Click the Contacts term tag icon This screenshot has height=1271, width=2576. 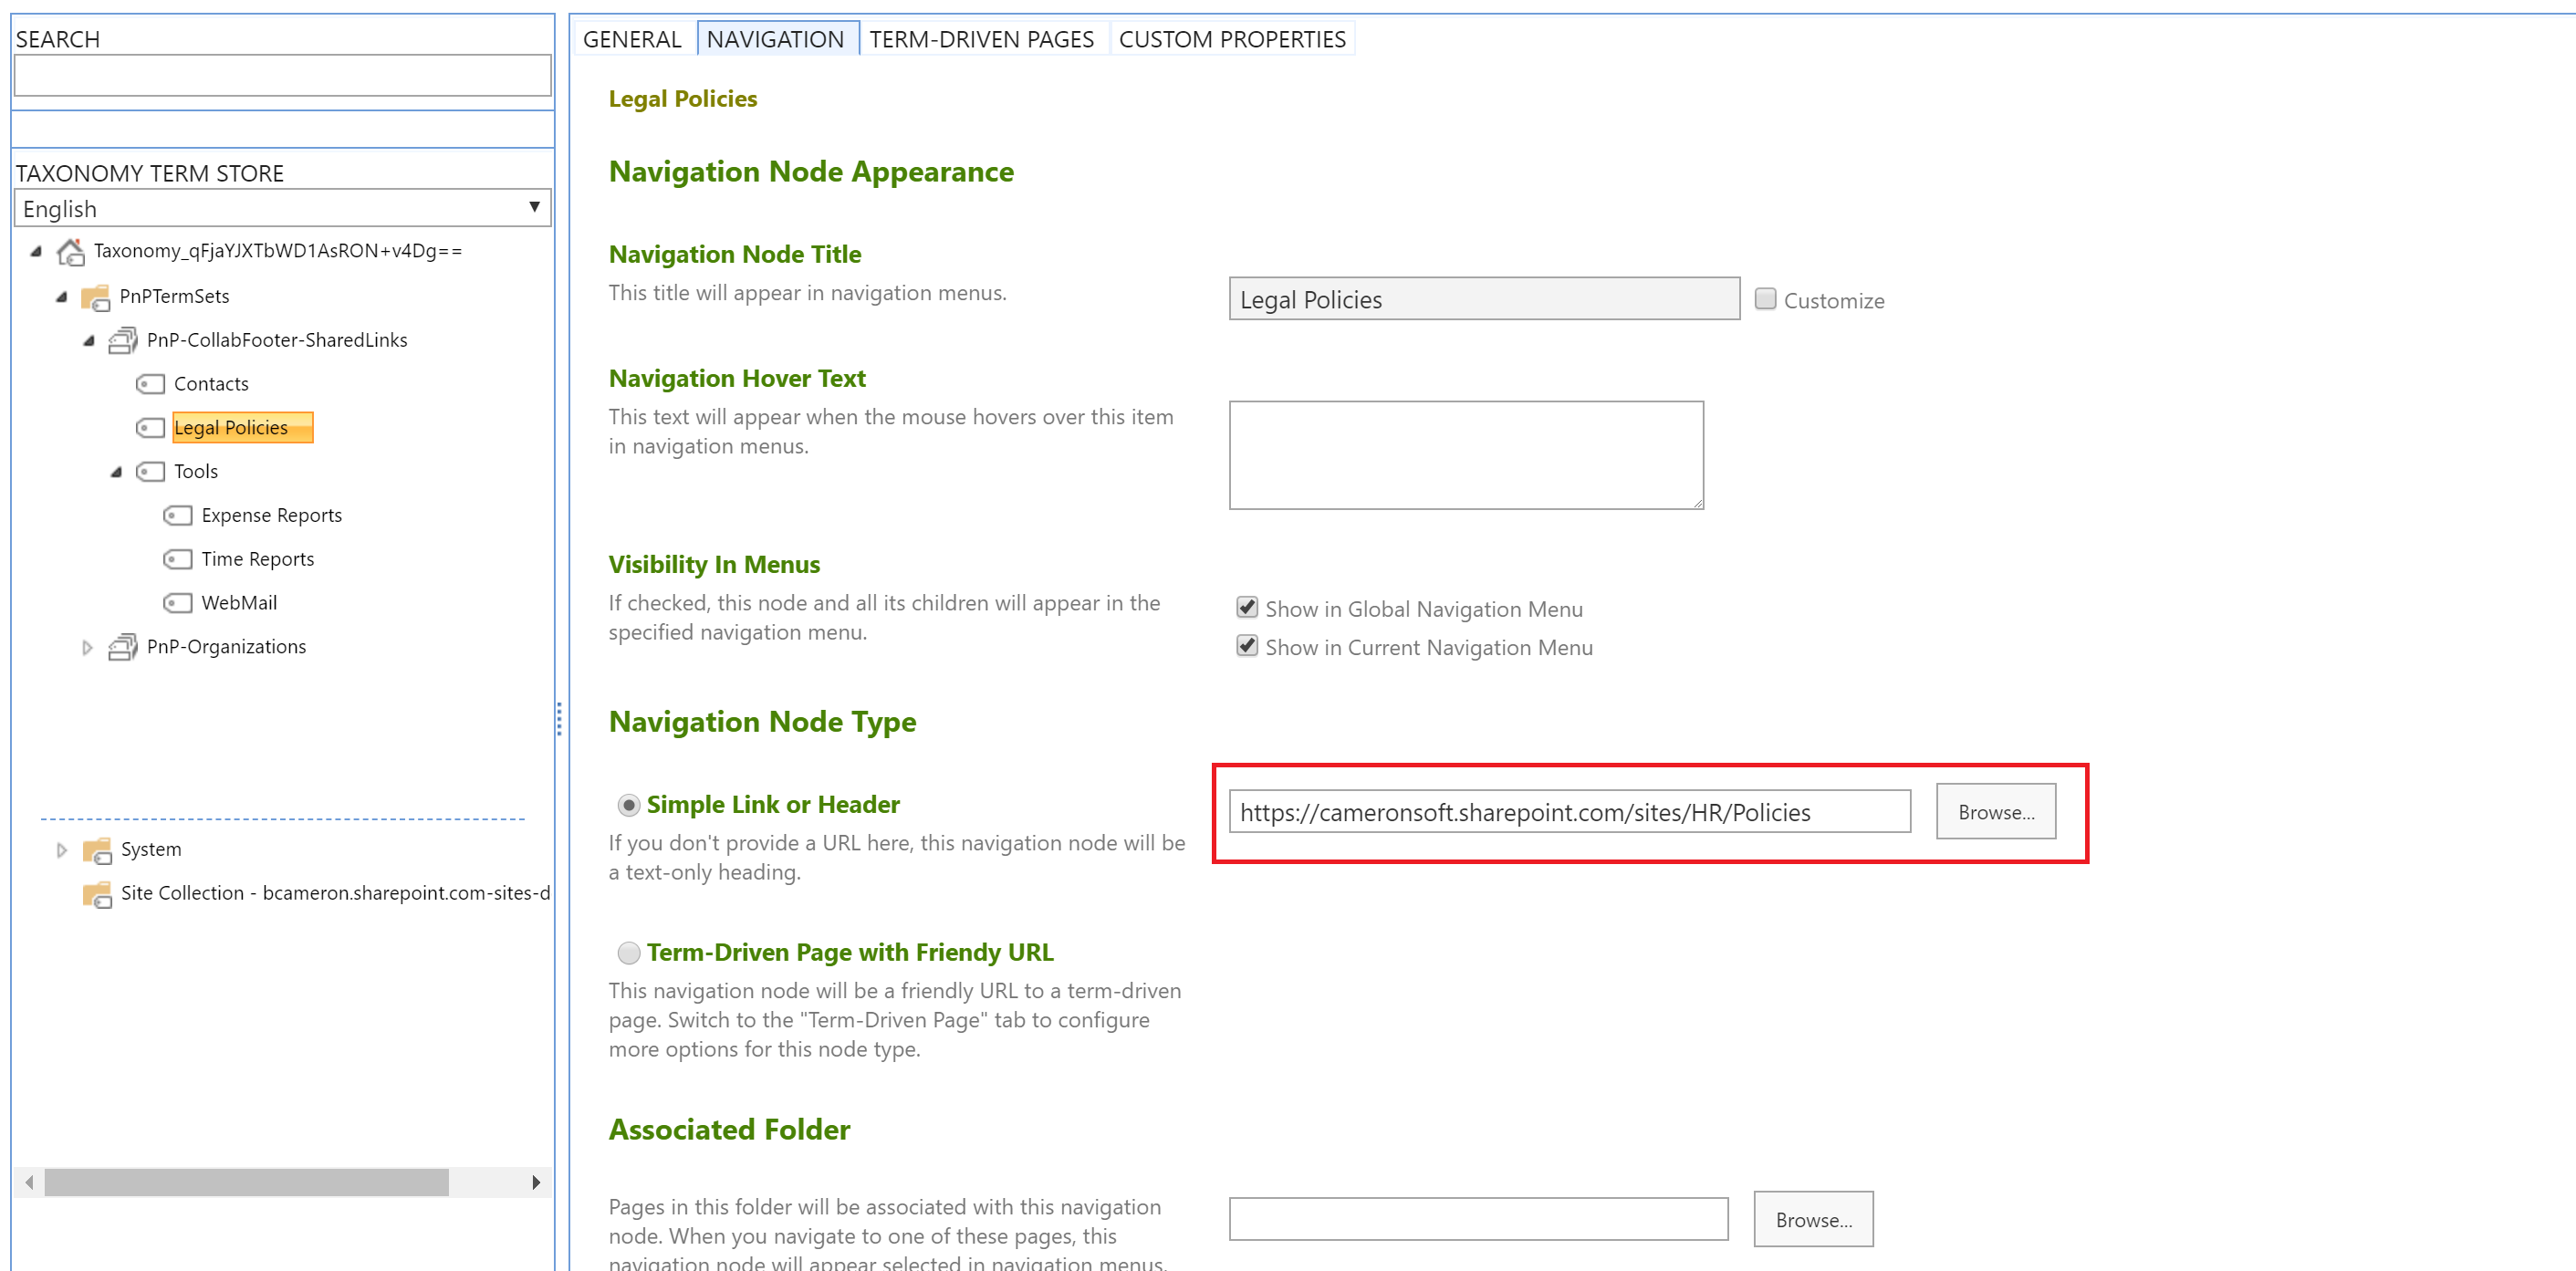(150, 384)
